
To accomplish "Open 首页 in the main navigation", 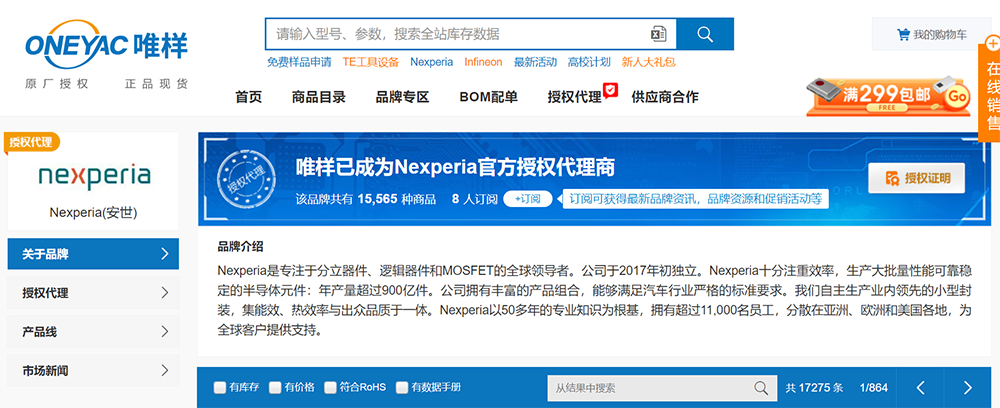I will [249, 97].
